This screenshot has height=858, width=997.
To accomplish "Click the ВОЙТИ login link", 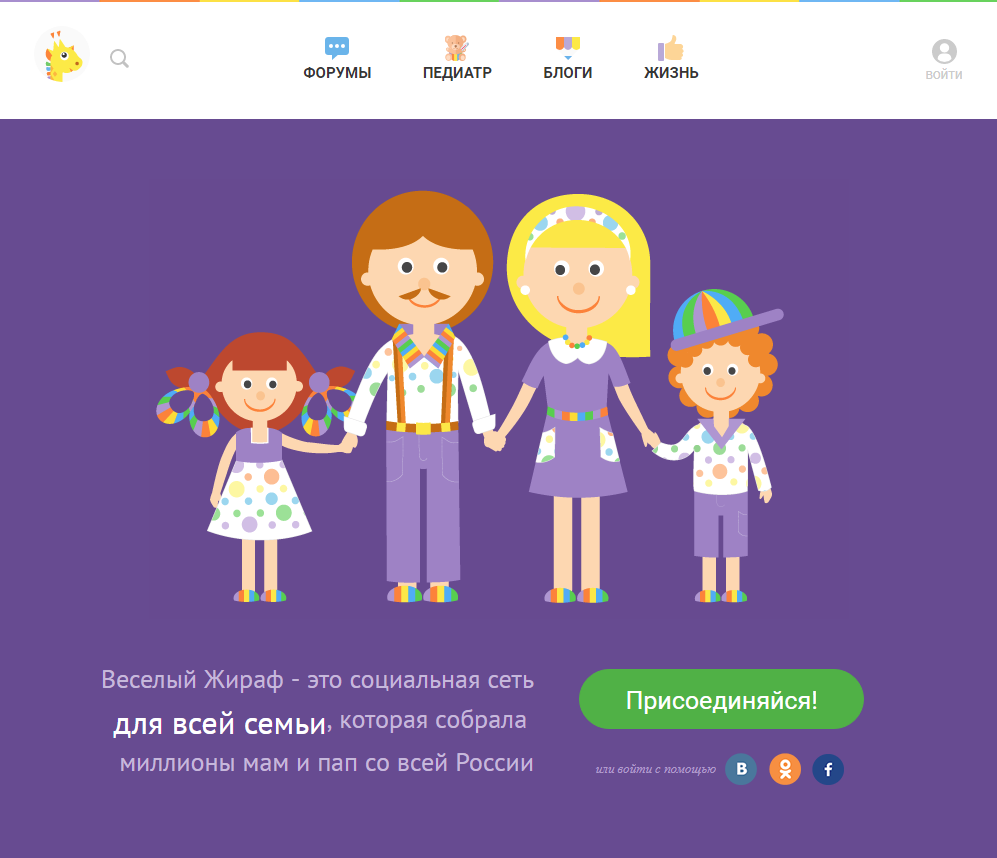I will click(x=944, y=74).
